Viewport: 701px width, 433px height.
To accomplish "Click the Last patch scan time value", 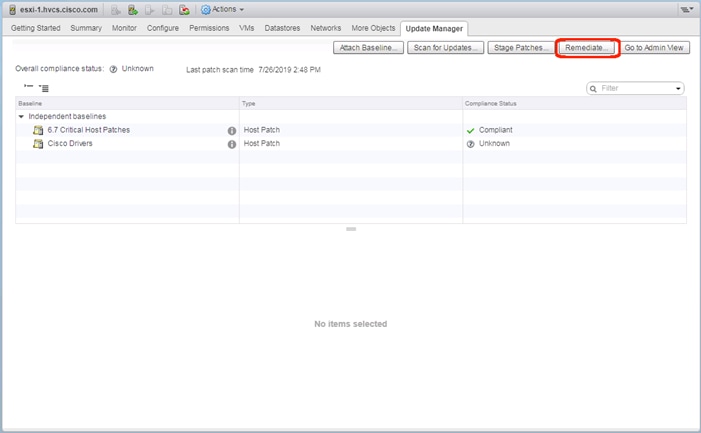I will click(289, 70).
